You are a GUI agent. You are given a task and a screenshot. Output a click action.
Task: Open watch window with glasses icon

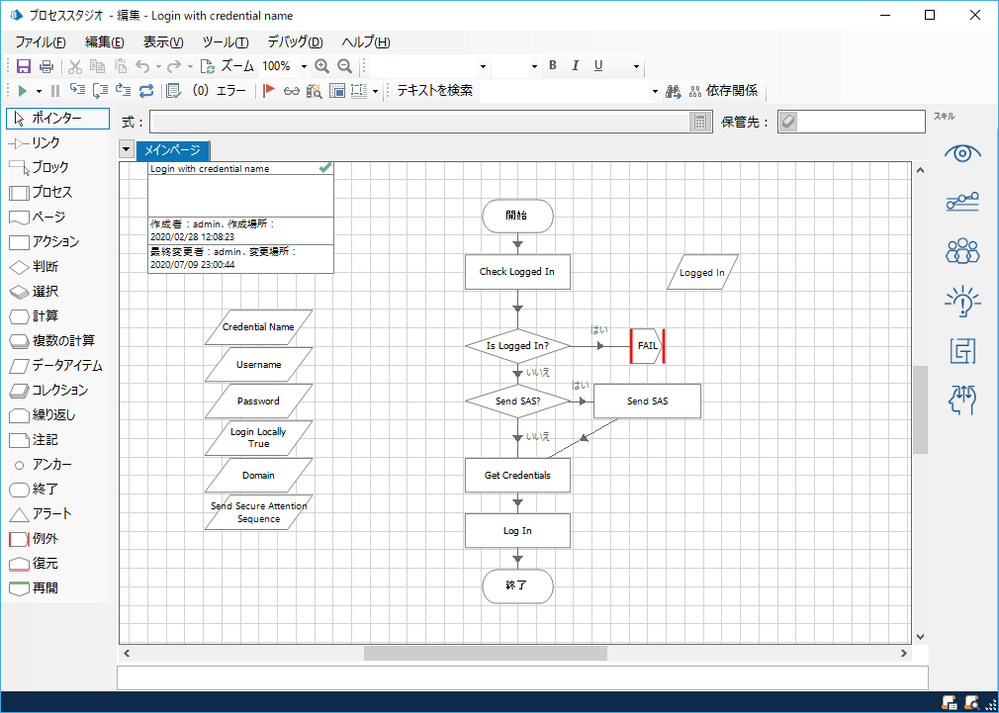(x=292, y=90)
